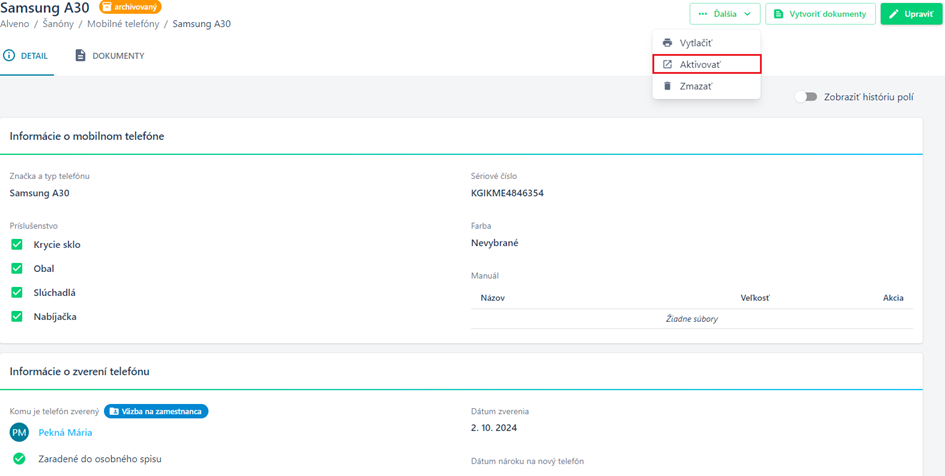This screenshot has width=945, height=476.
Task: Click the Veľkosť column header
Action: tap(755, 298)
